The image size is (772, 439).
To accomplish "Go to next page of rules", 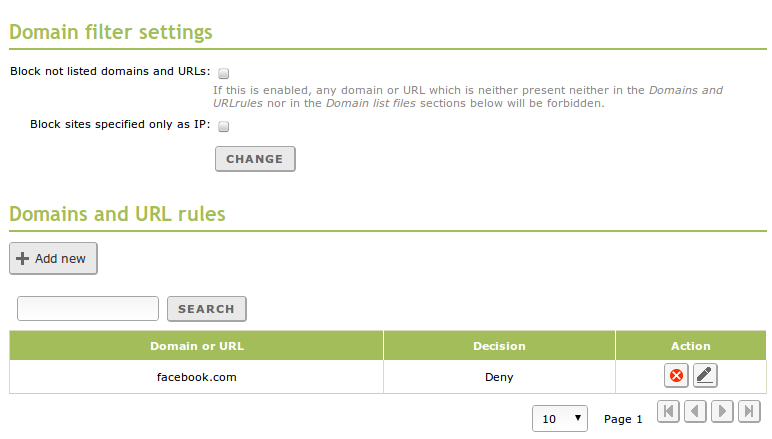I will pyautogui.click(x=722, y=411).
